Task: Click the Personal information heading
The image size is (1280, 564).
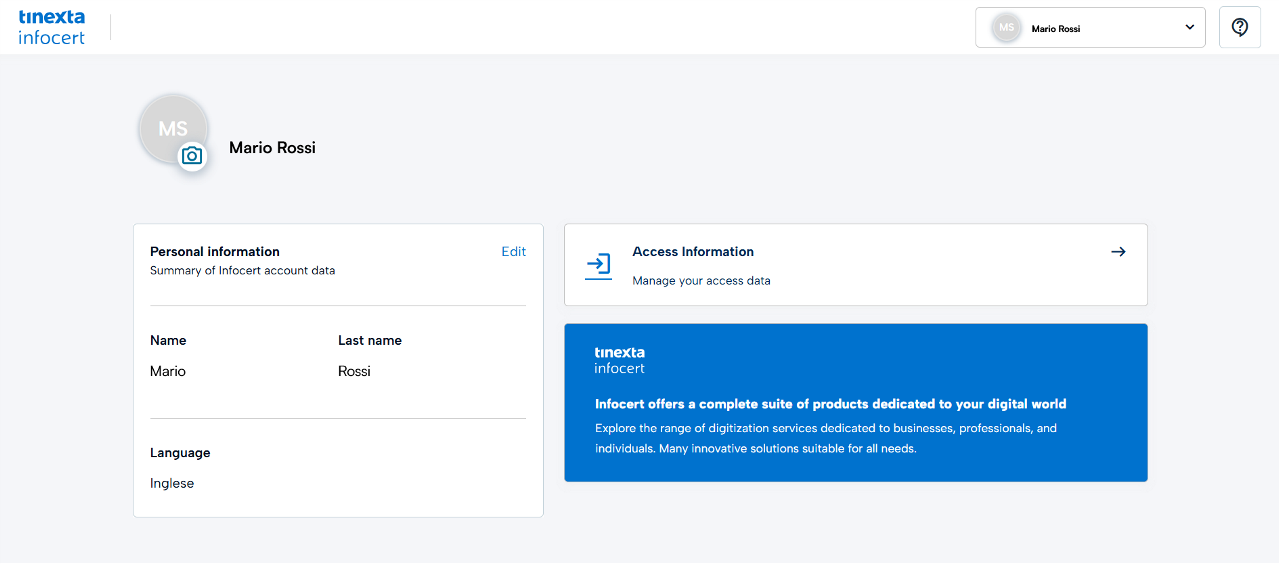Action: 215,252
